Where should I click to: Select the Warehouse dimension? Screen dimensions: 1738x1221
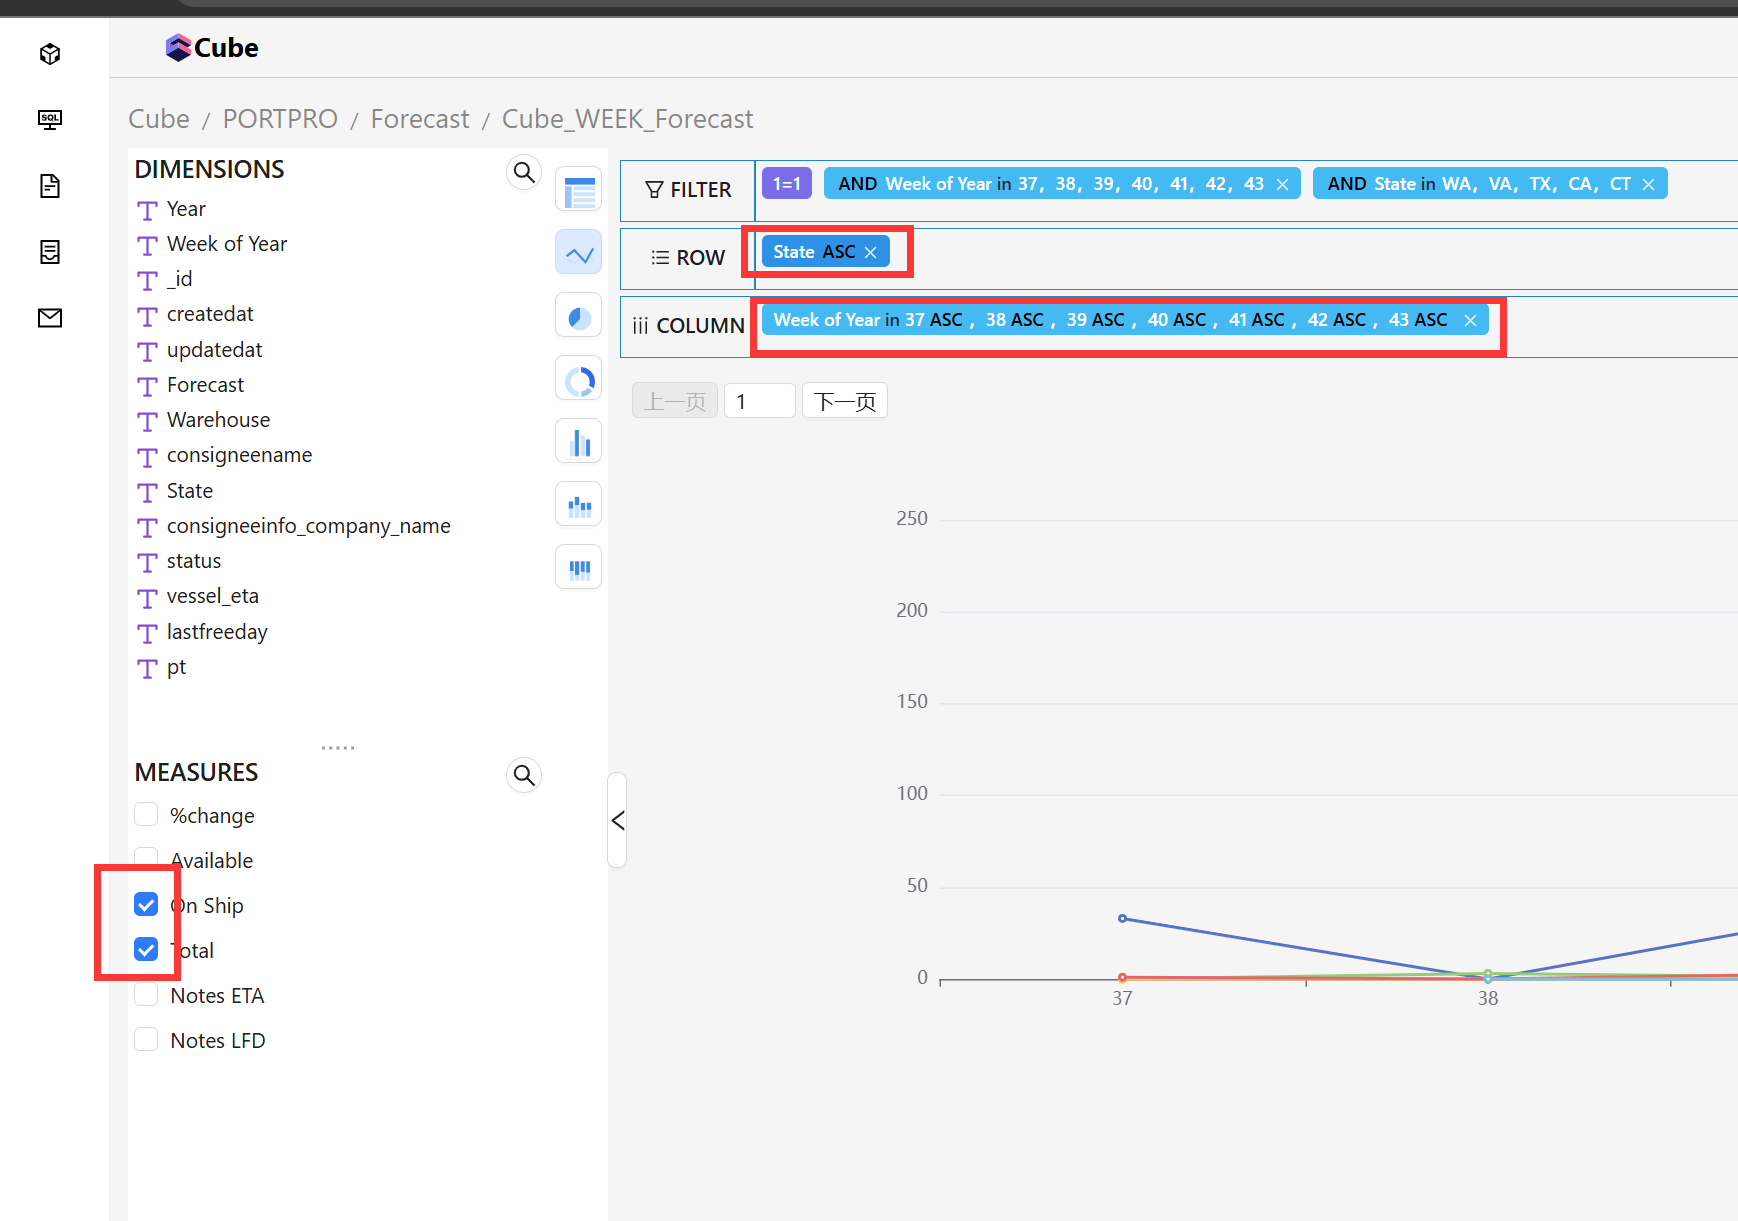click(x=218, y=420)
